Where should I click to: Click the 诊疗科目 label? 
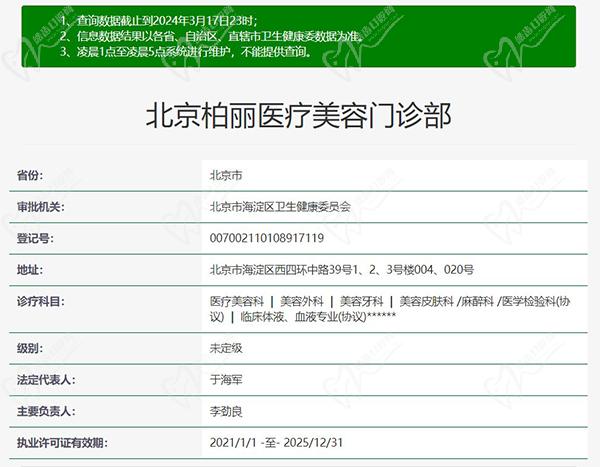(41, 301)
